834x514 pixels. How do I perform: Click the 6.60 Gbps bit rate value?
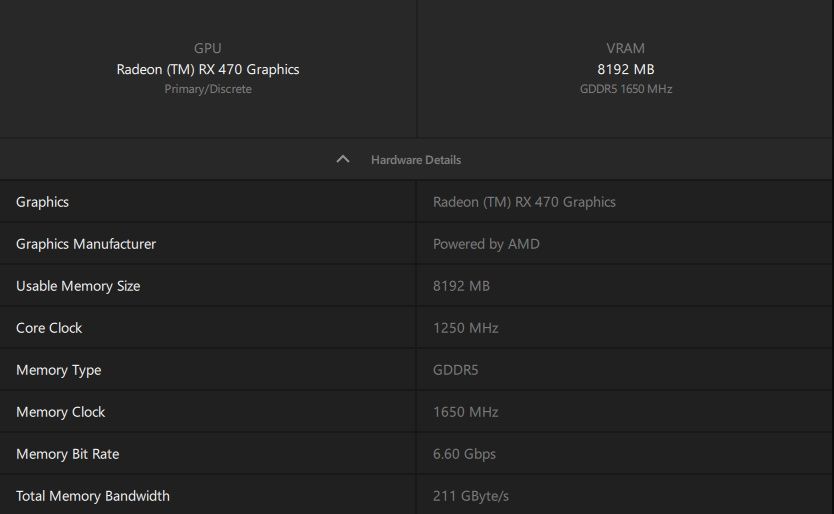click(x=464, y=454)
